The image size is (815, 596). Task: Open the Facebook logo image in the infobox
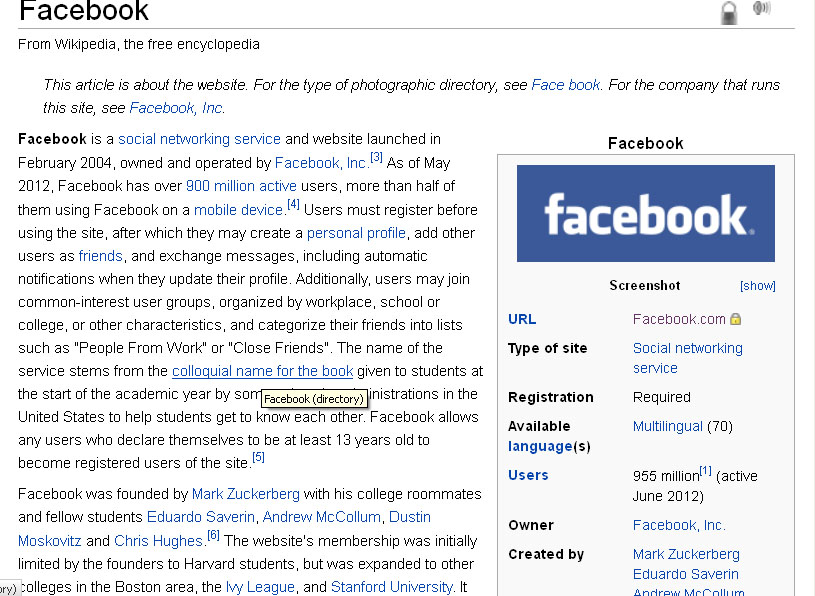tap(645, 212)
